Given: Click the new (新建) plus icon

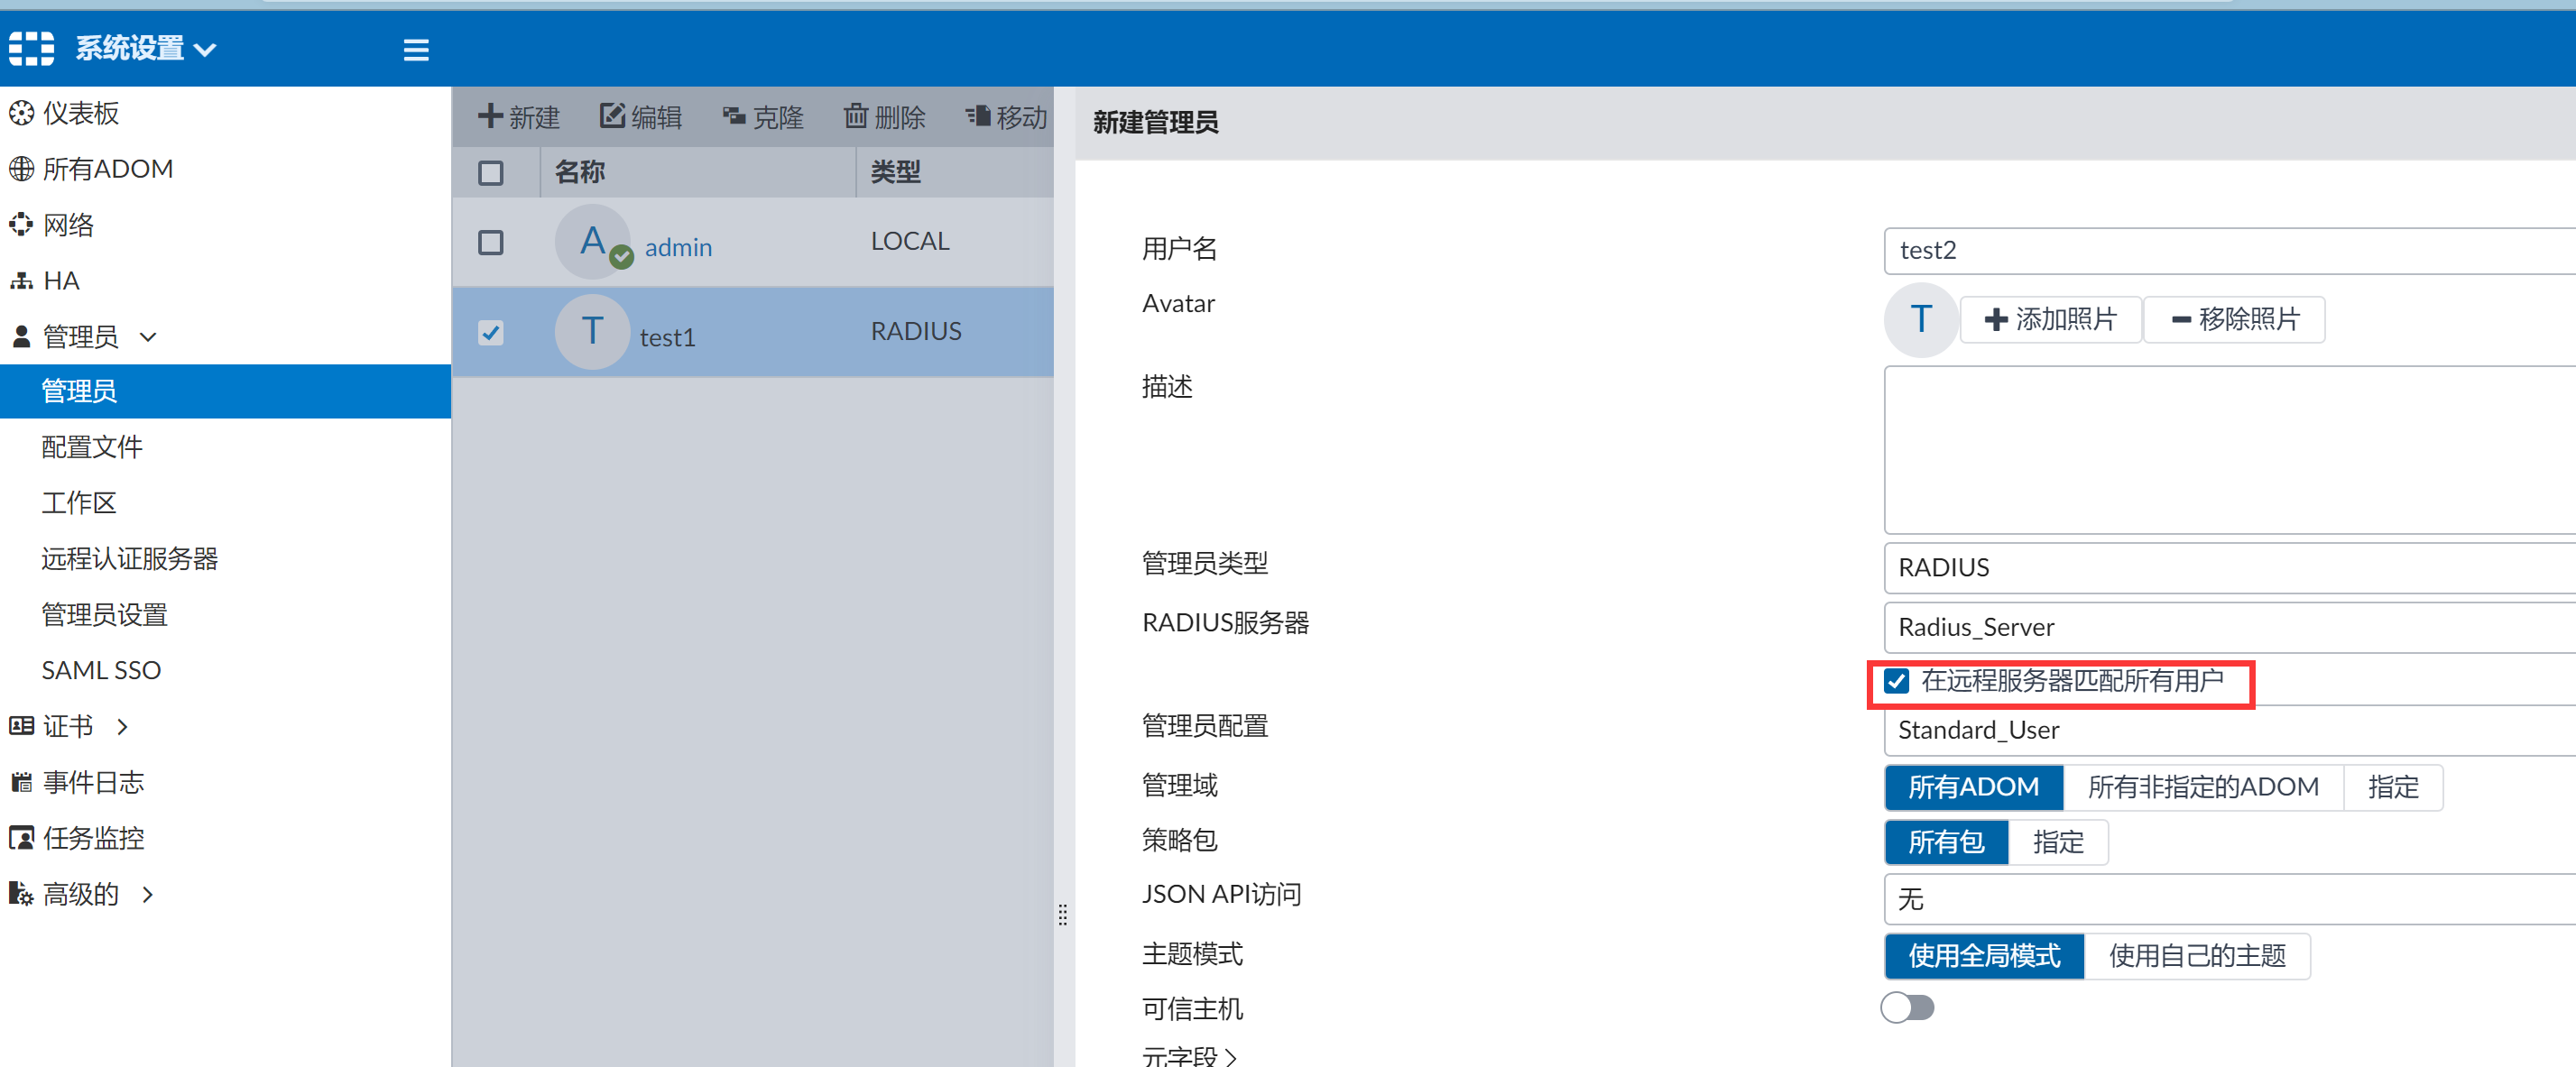Looking at the screenshot, I should [489, 116].
